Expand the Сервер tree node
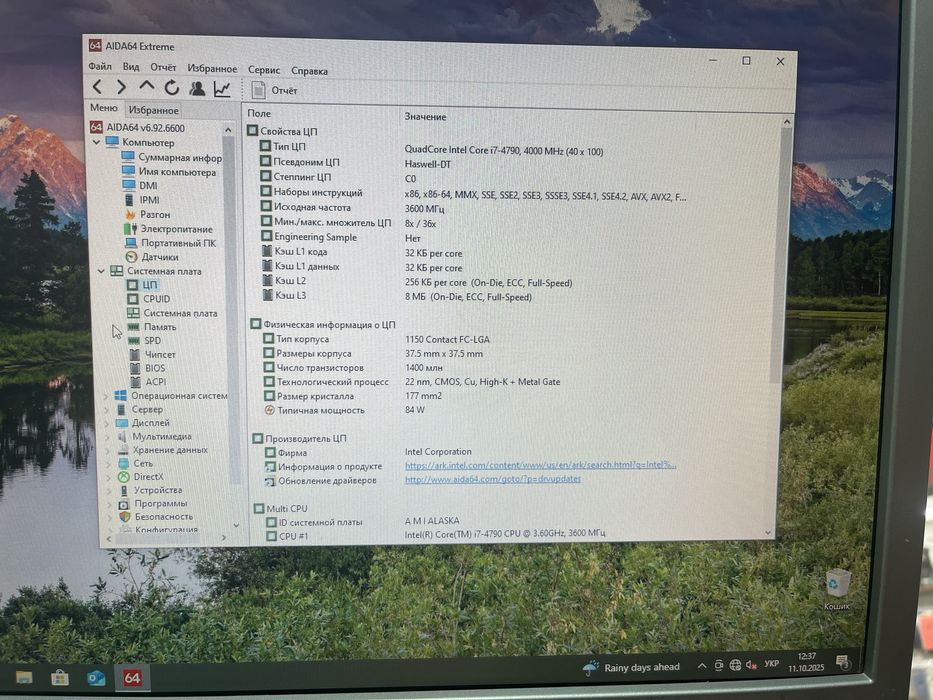Image resolution: width=933 pixels, height=700 pixels. [107, 410]
